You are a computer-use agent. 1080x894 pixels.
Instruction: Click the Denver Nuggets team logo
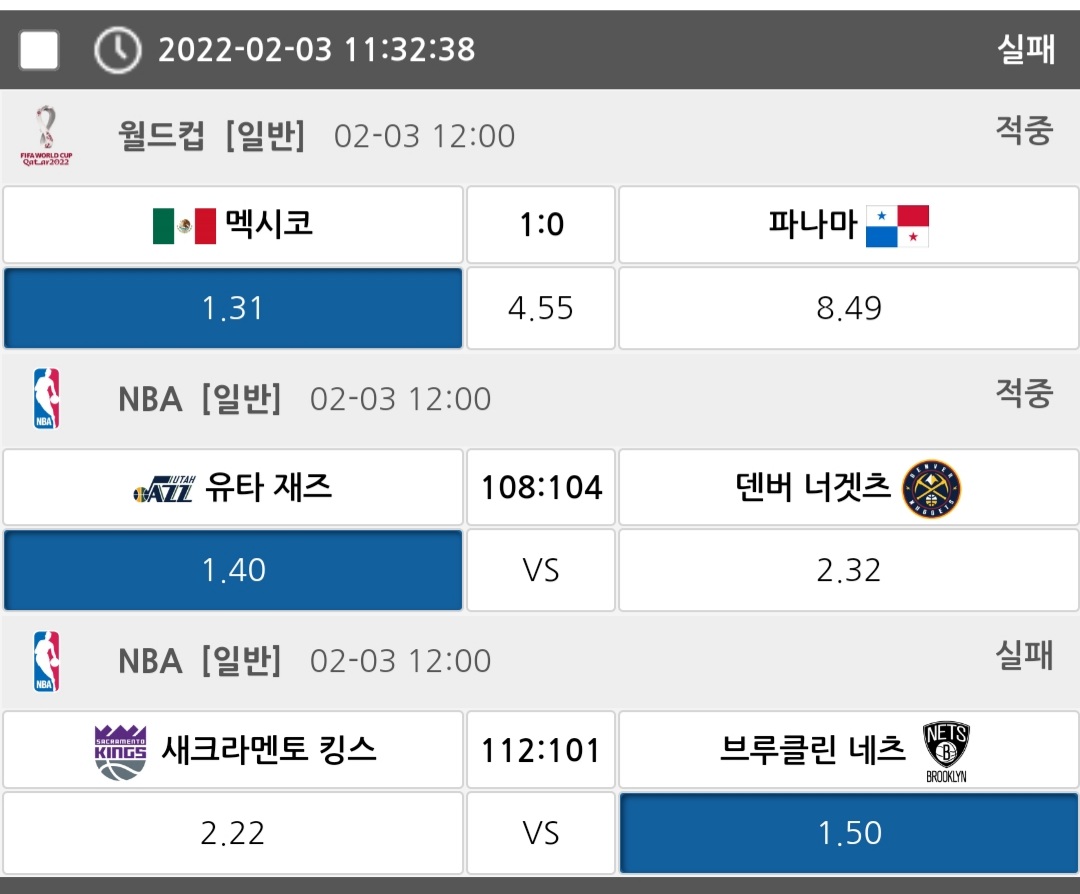931,489
